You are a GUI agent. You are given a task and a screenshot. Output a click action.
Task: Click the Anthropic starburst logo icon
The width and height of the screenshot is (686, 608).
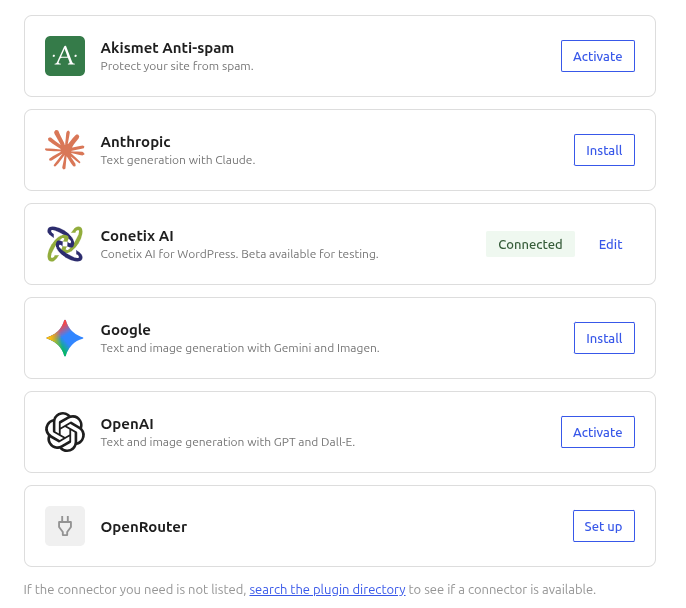pyautogui.click(x=65, y=150)
